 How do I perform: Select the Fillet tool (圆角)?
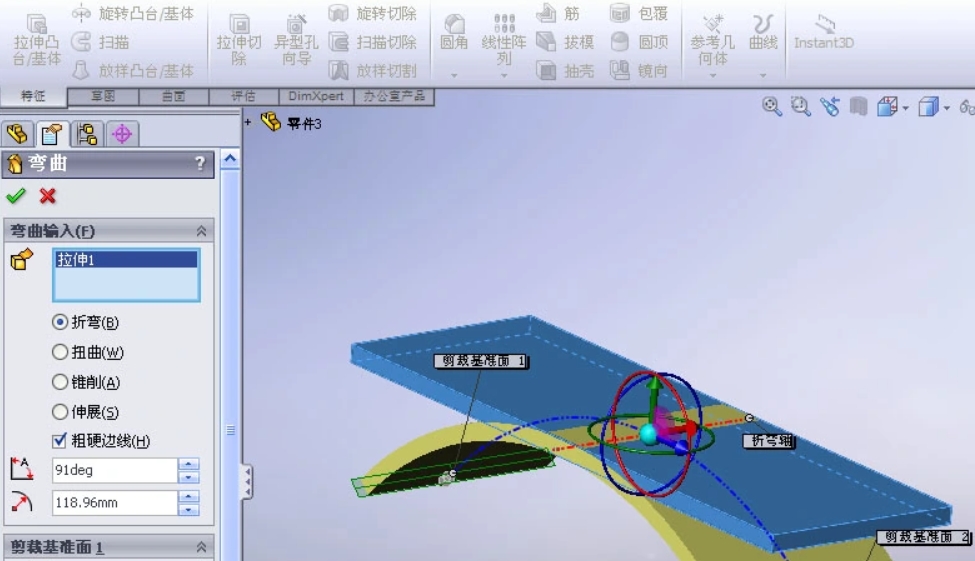454,32
